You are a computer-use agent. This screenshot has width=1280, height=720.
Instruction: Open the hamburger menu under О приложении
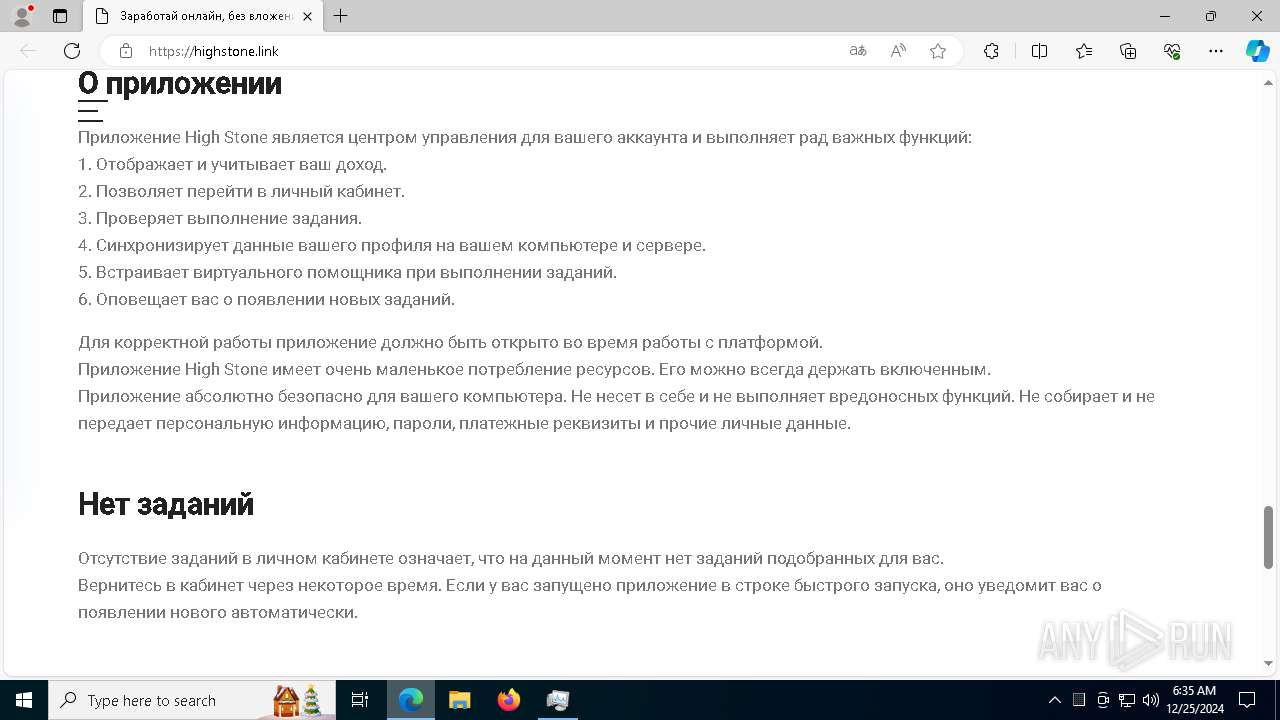coord(91,111)
